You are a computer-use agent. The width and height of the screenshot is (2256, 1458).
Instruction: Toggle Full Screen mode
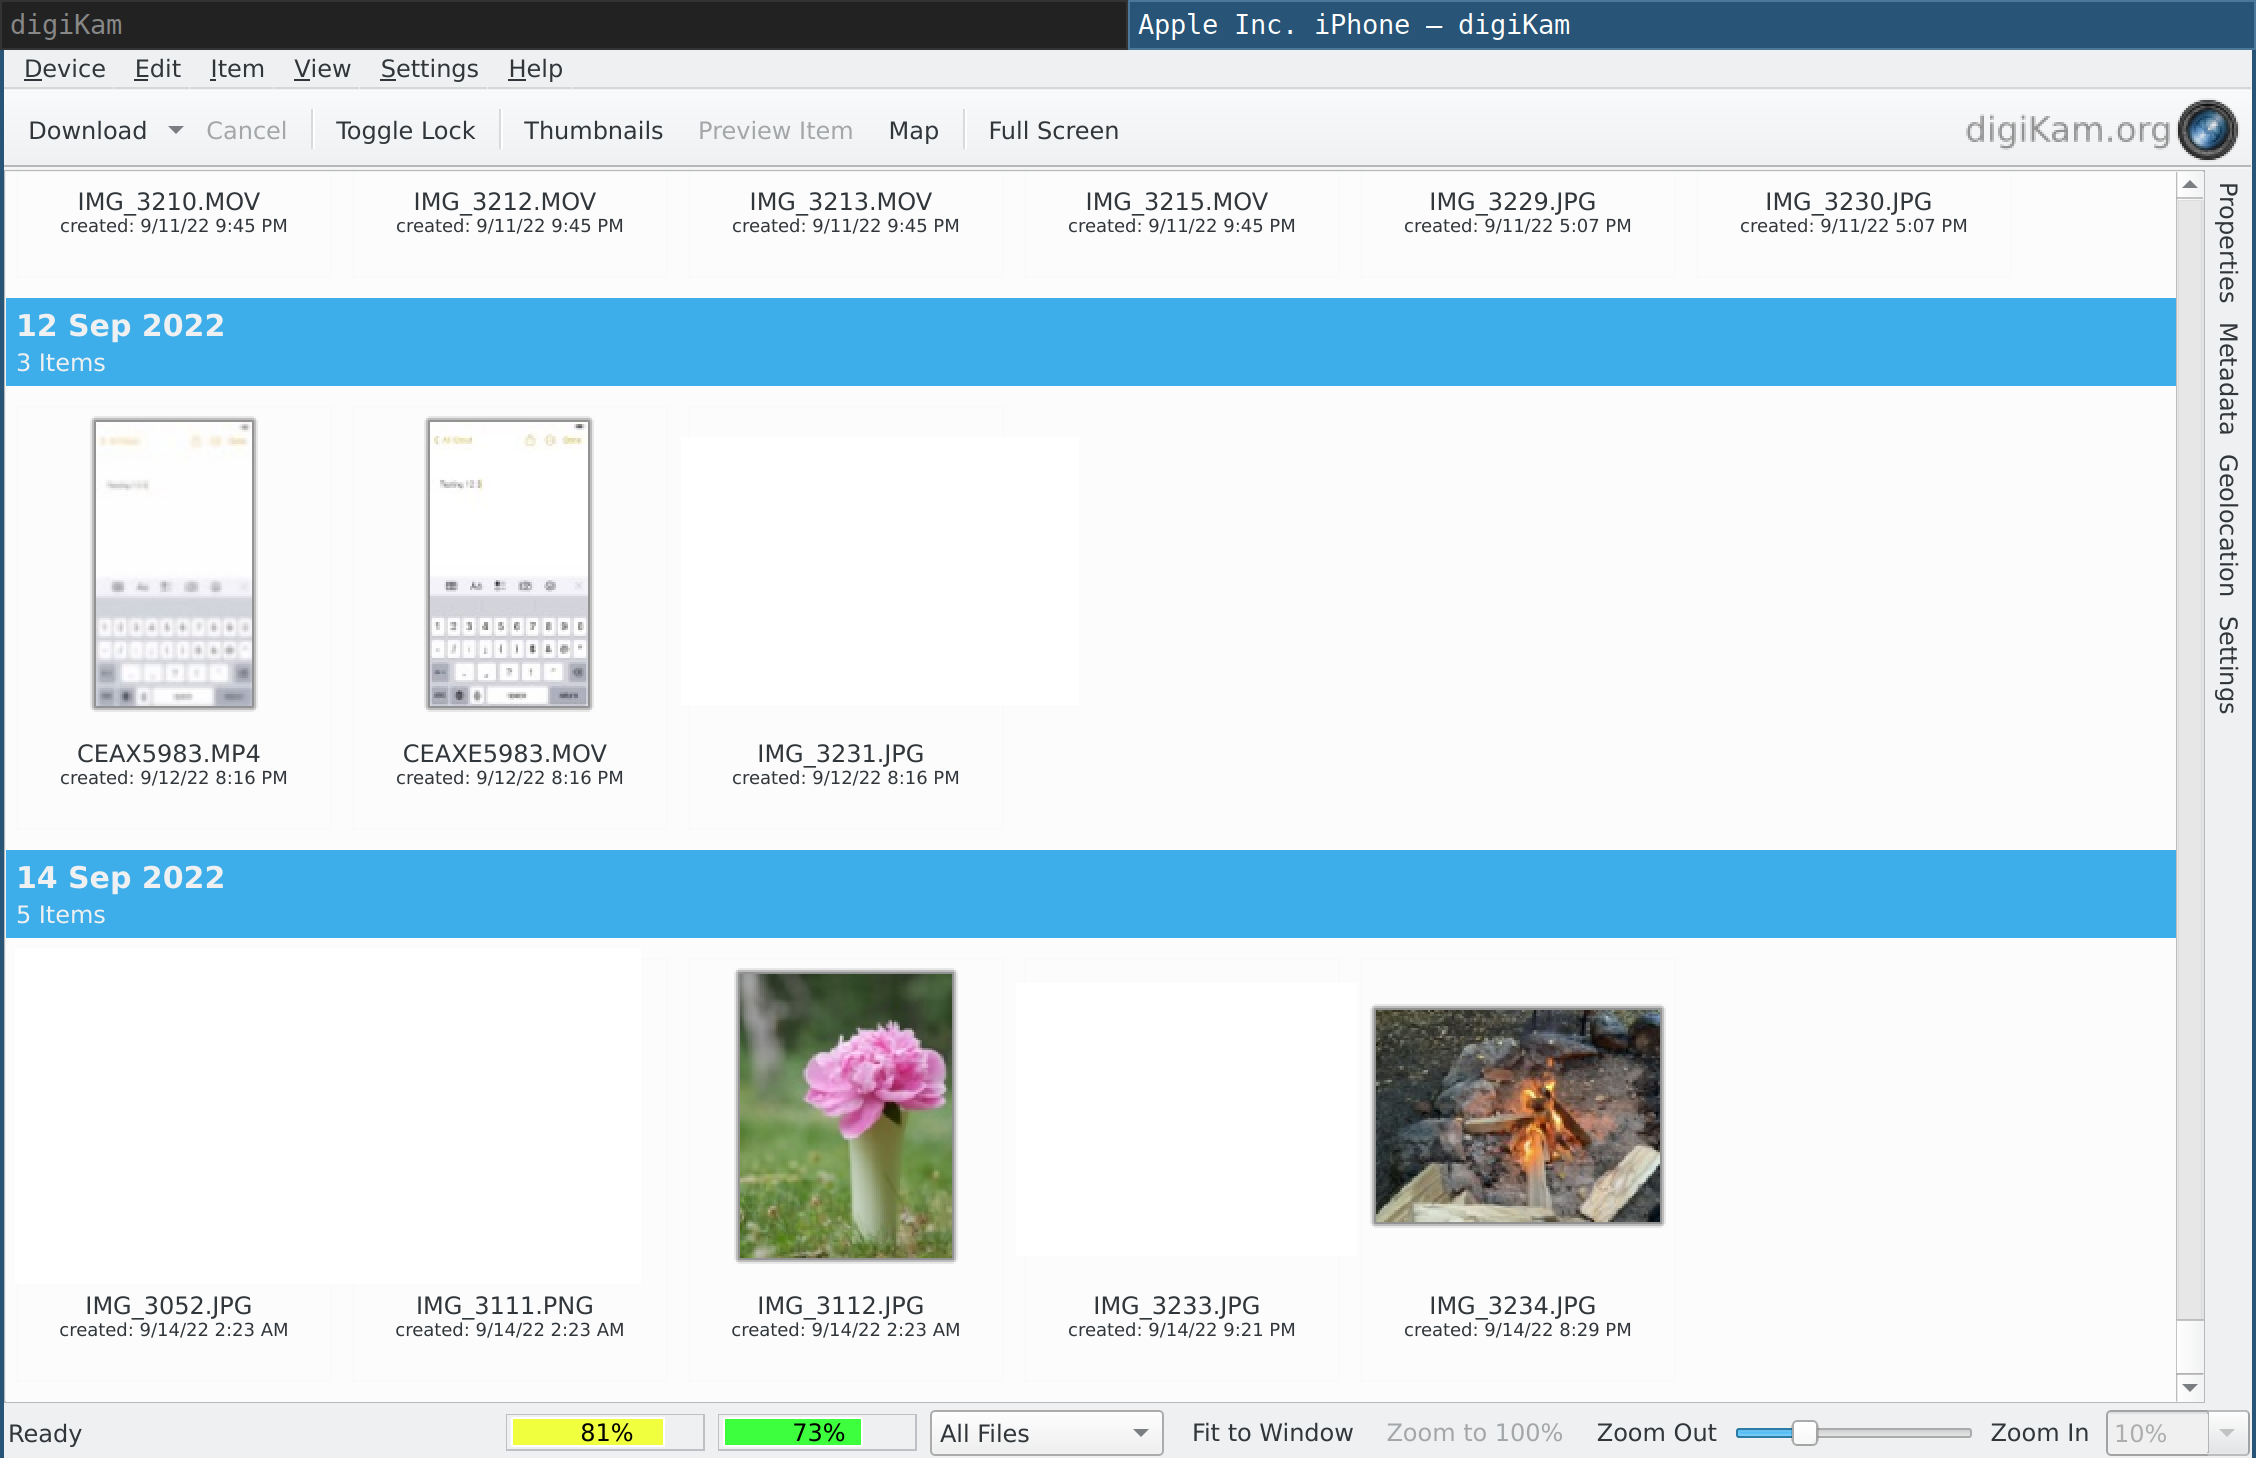[x=1053, y=130]
